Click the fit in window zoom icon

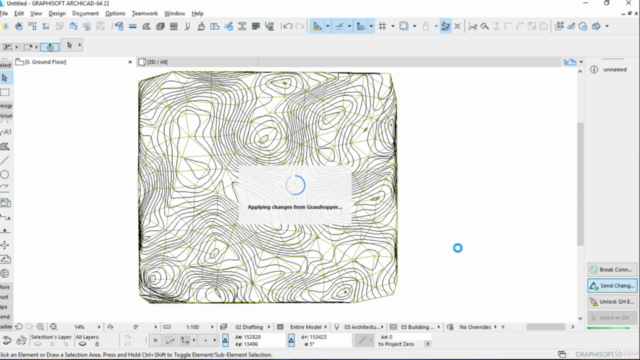tap(53, 327)
